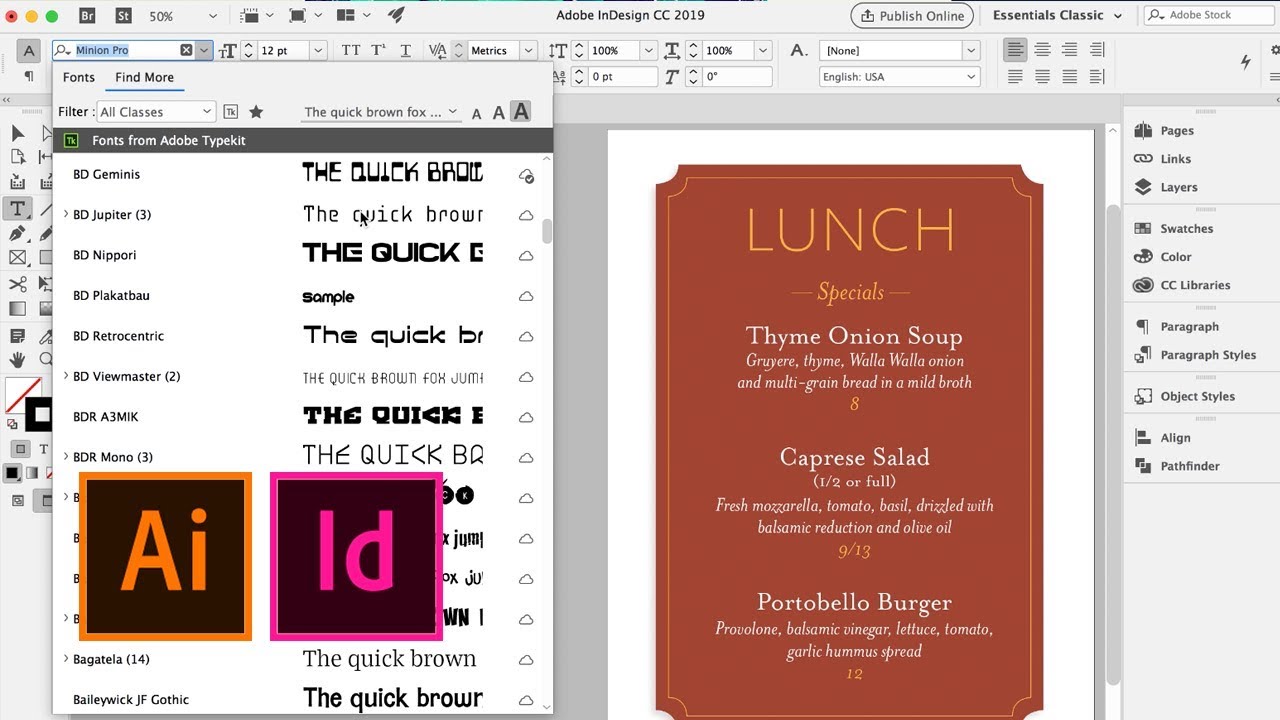The height and width of the screenshot is (720, 1280).
Task: Toggle Typekit fonts filter
Action: click(231, 112)
